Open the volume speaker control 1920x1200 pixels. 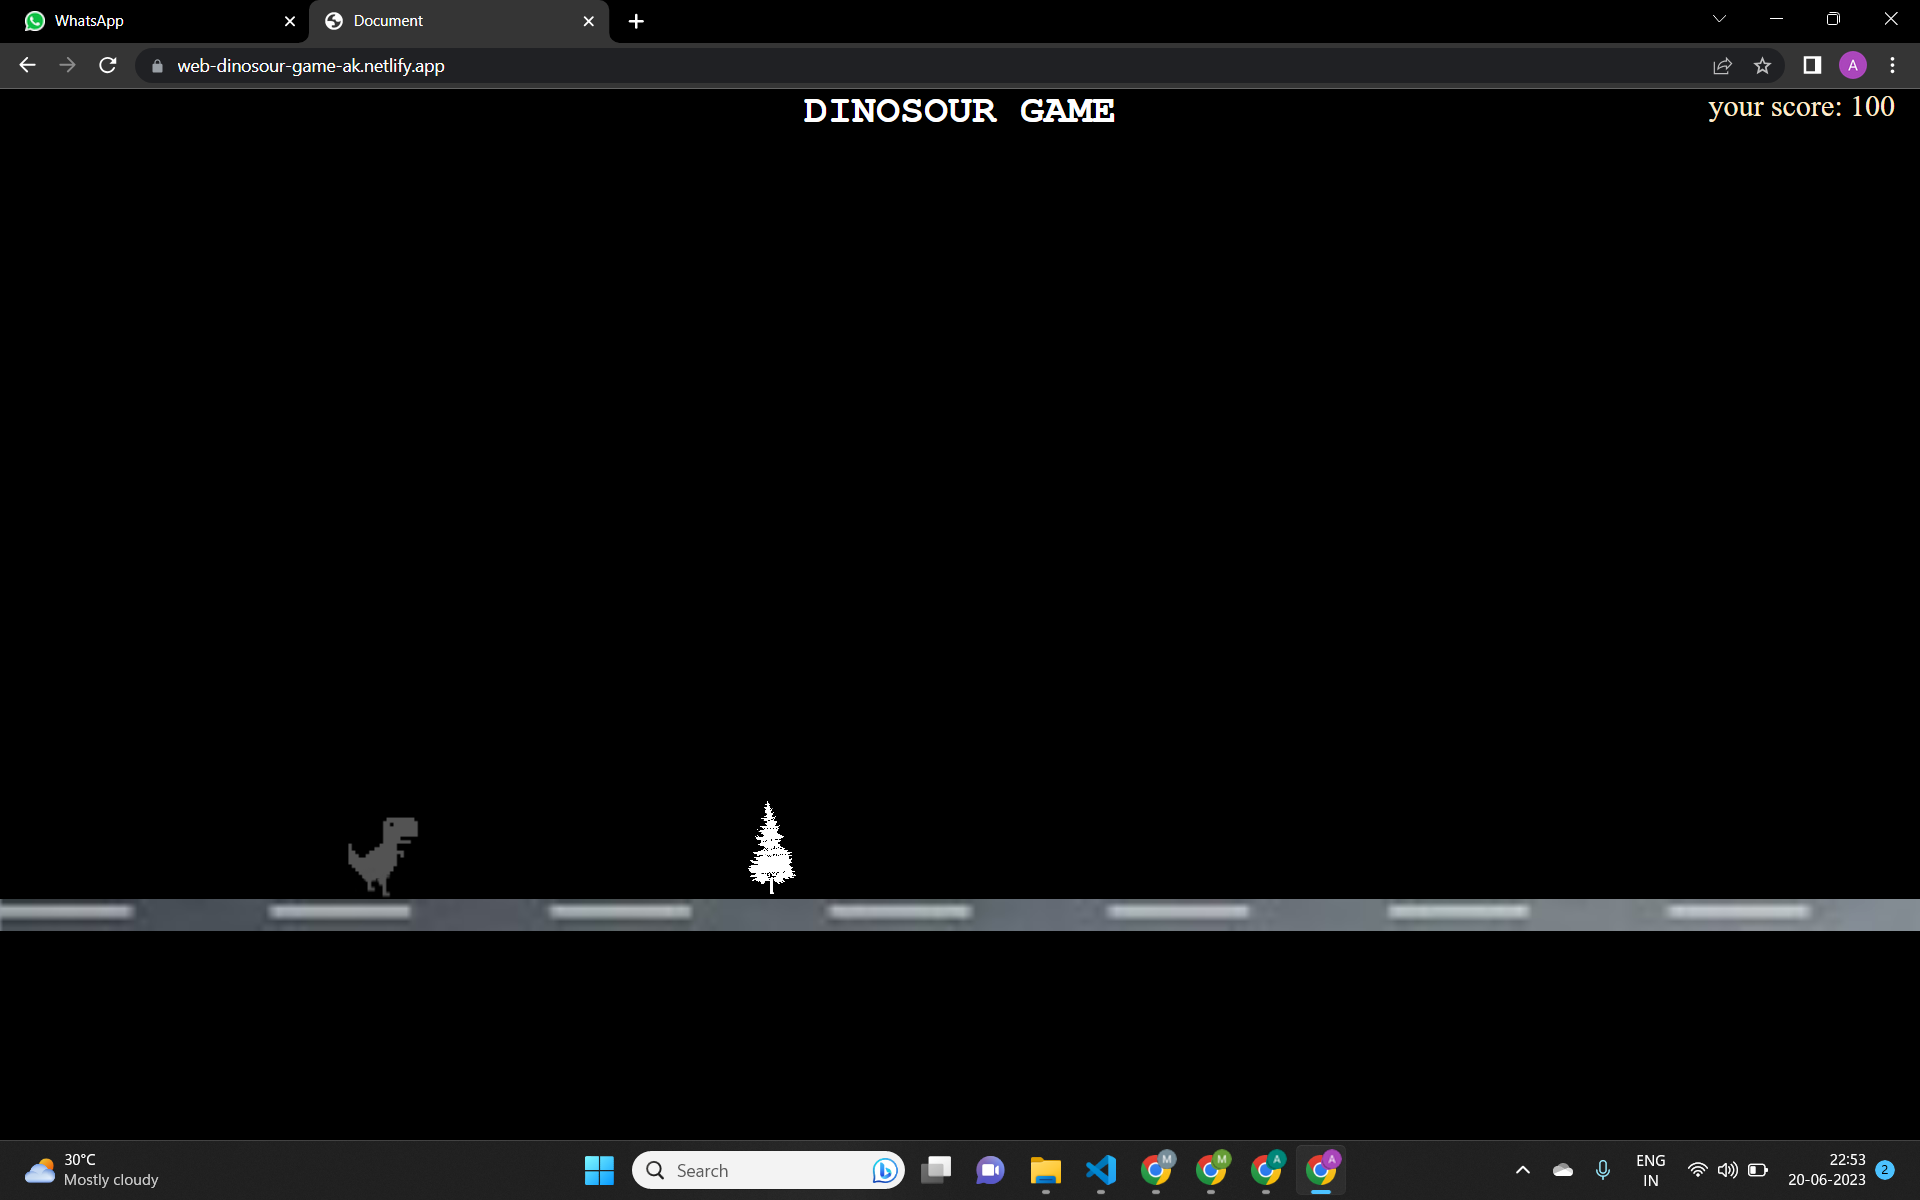1727,1170
